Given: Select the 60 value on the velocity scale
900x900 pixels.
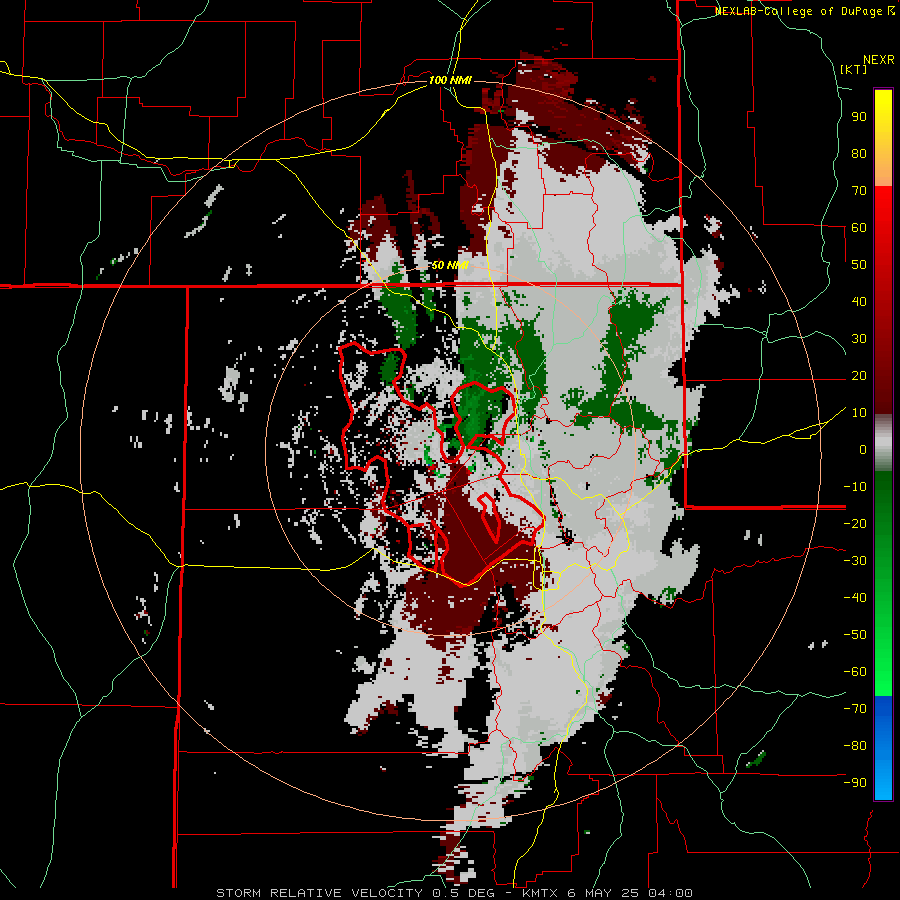Looking at the screenshot, I should (x=859, y=228).
